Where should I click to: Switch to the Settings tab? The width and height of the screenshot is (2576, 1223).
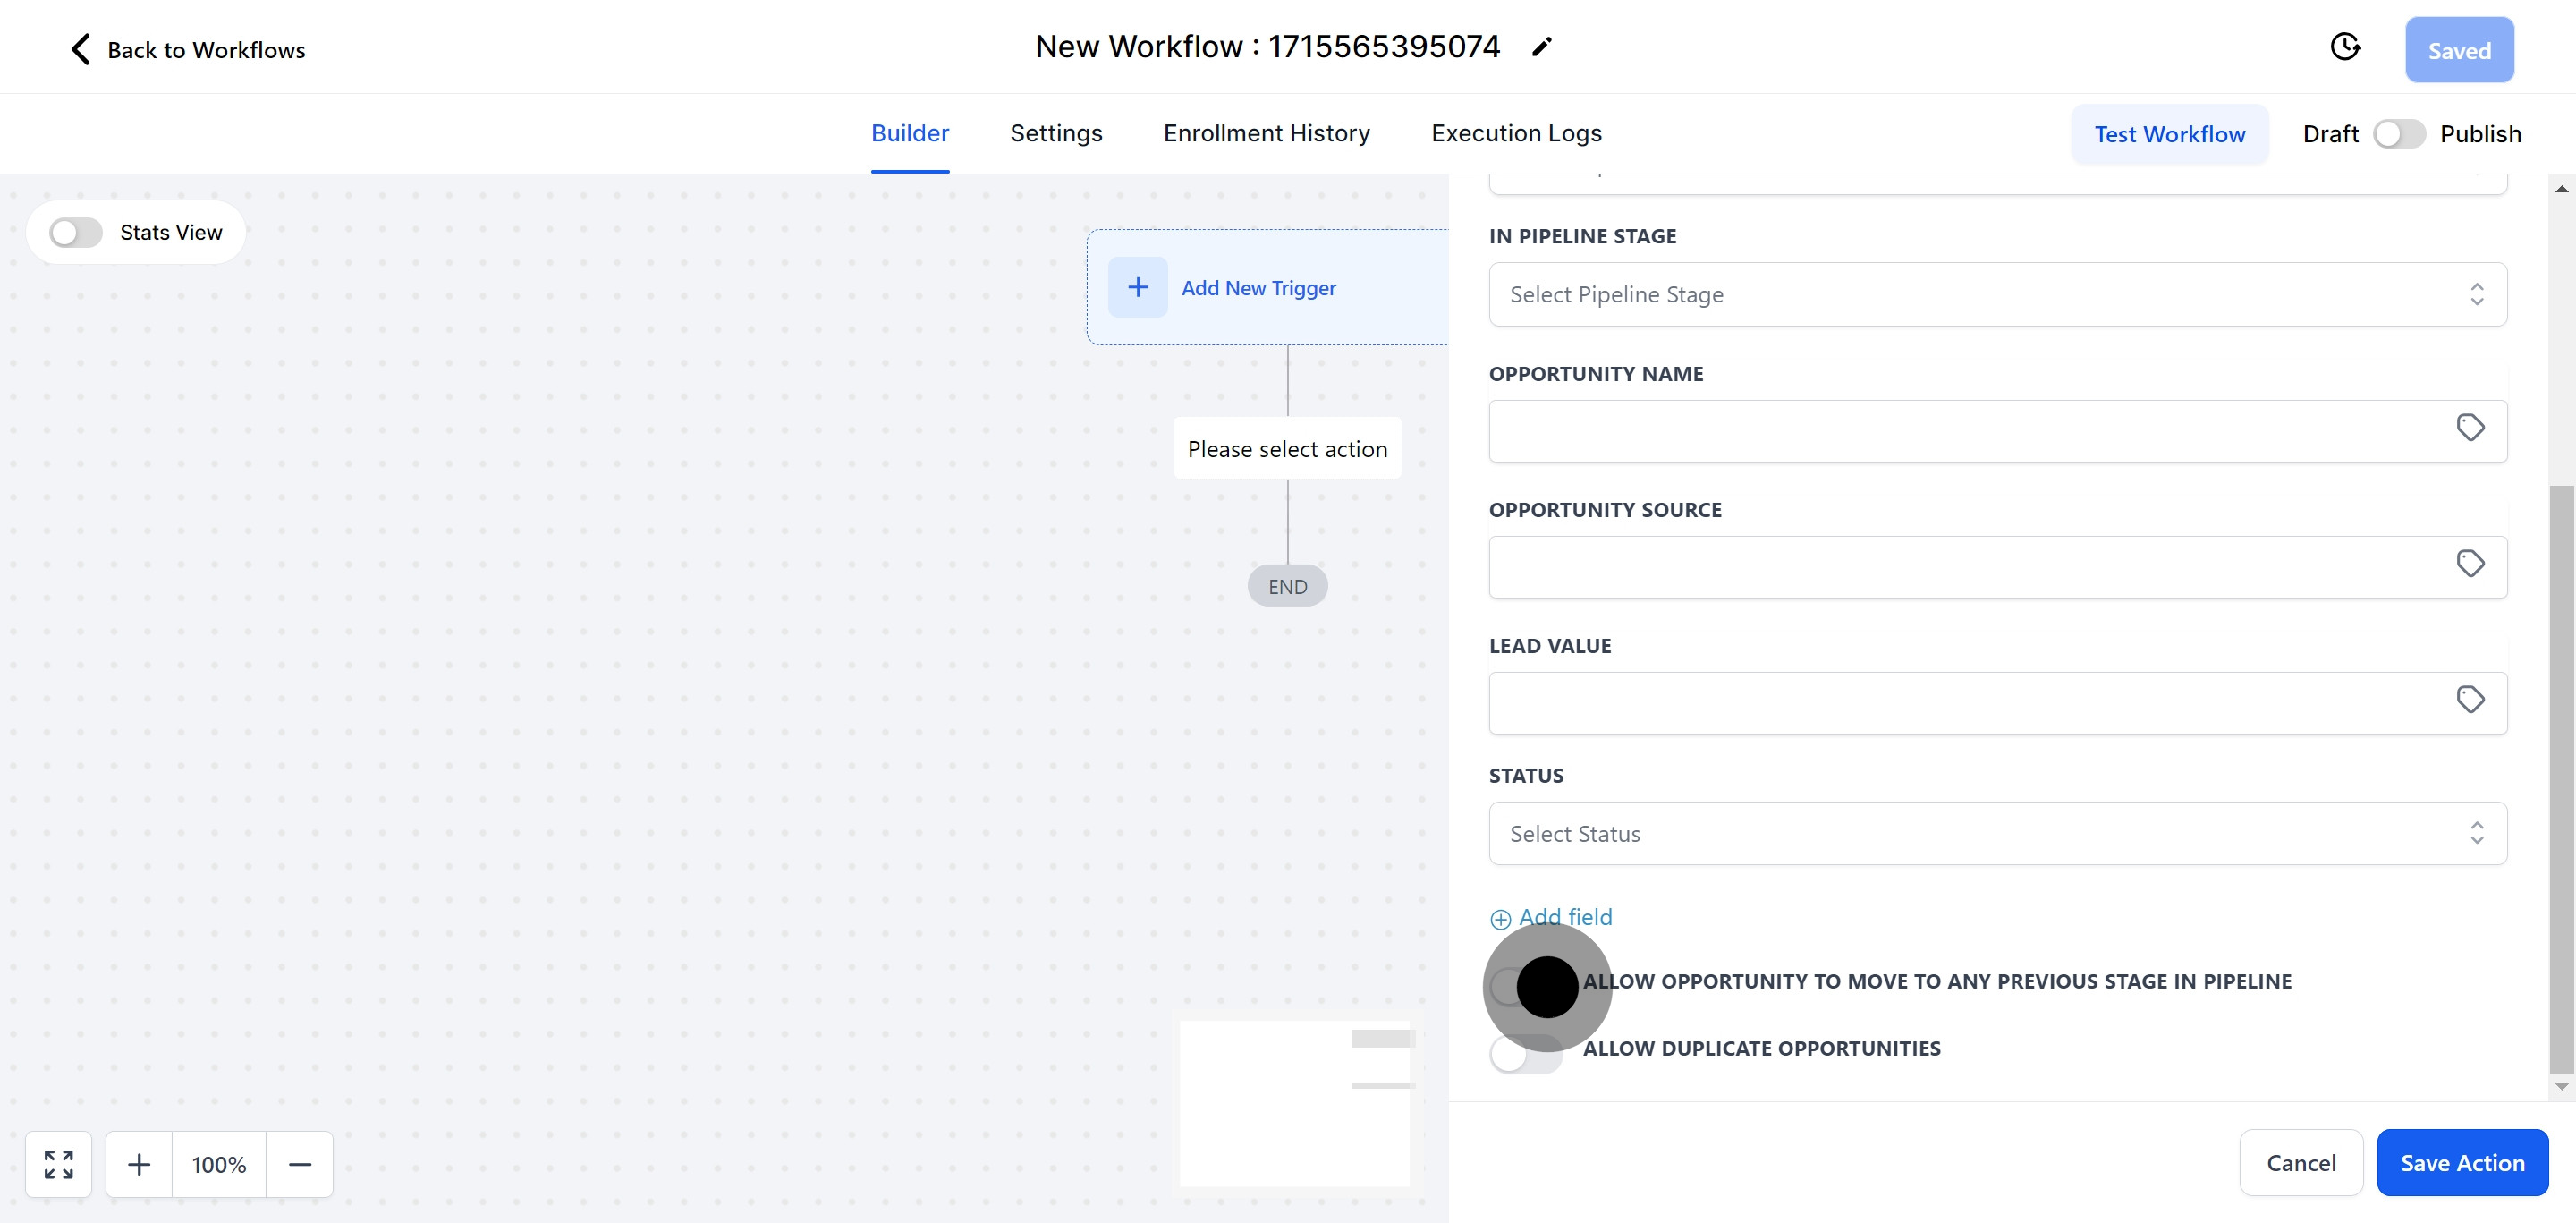(1055, 134)
